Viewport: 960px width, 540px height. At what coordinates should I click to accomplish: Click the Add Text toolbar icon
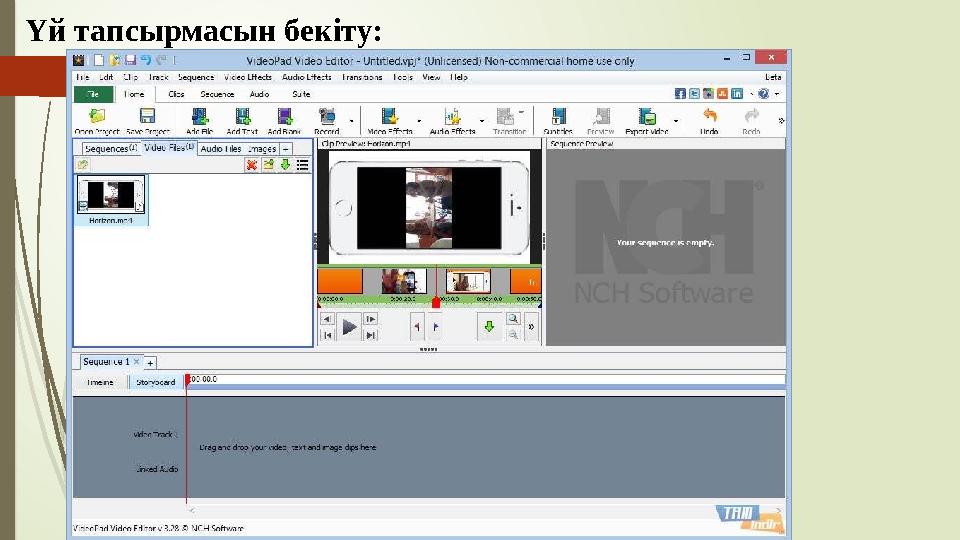coord(242,116)
